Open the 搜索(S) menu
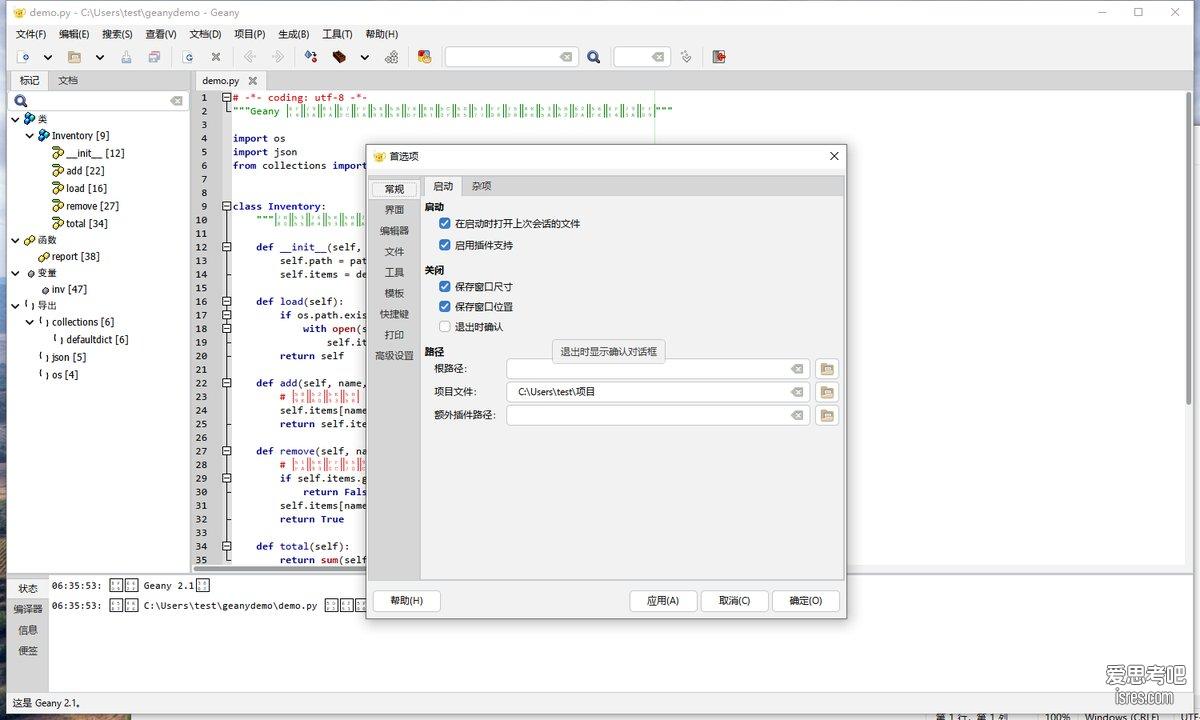Viewport: 1200px width, 720px height. [x=117, y=34]
